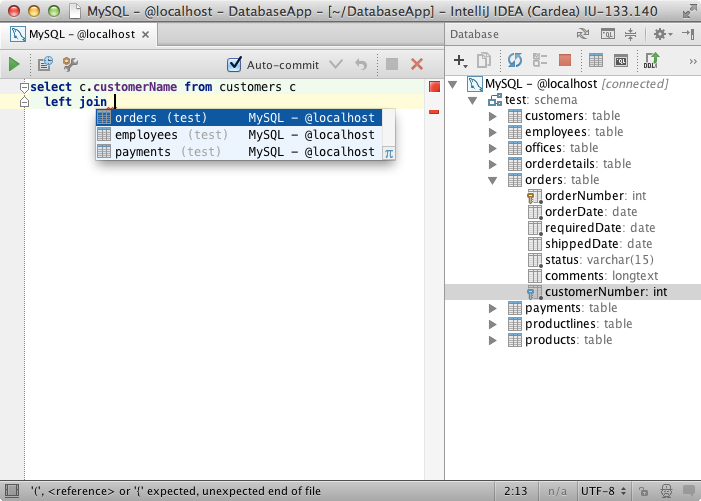Click the red X cancel icon
This screenshot has height=501, width=701.
[417, 64]
